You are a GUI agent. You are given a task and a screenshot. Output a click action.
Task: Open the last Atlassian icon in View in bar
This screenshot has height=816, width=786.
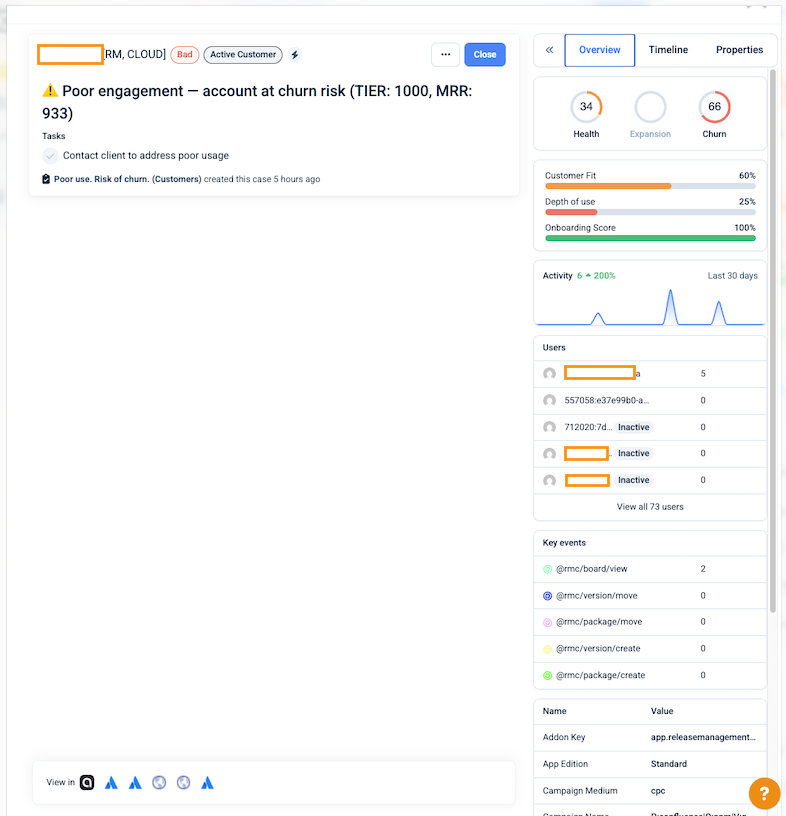click(x=207, y=782)
